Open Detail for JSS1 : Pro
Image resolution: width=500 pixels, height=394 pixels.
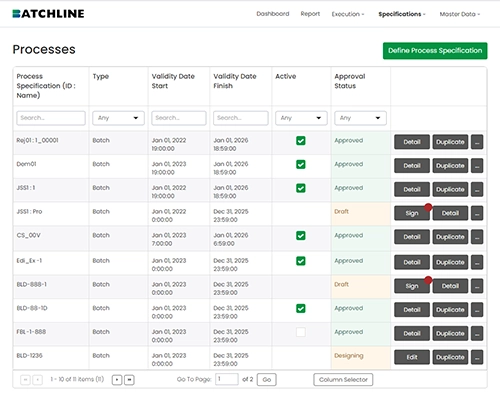pyautogui.click(x=450, y=213)
